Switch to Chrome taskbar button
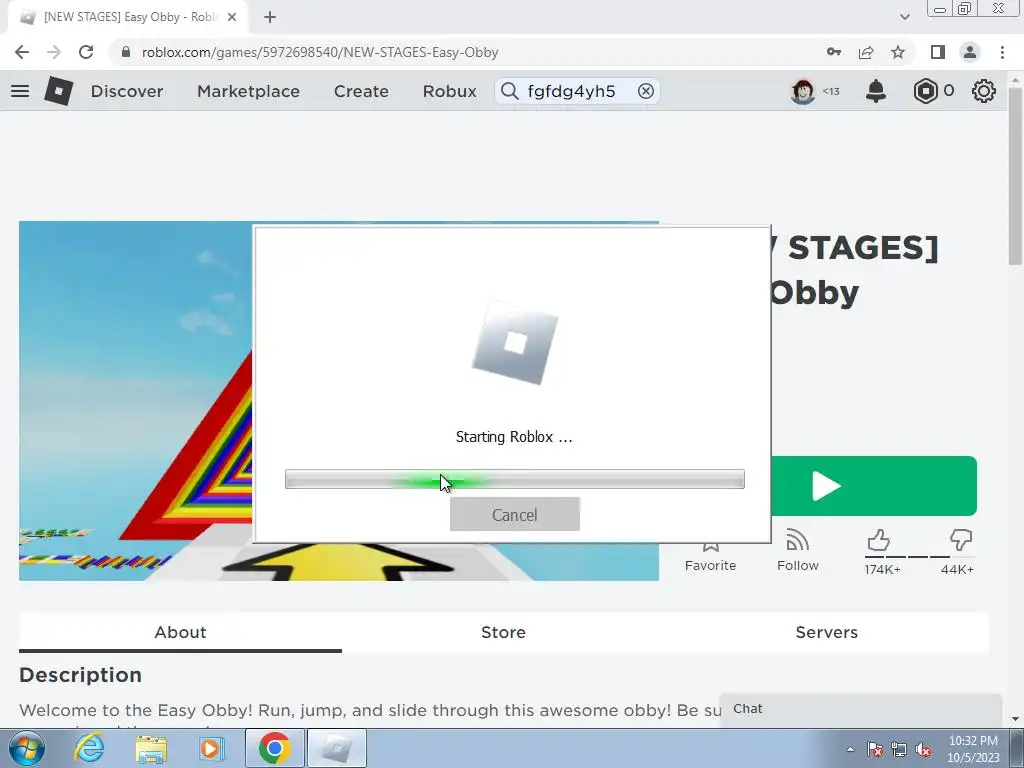Screen dimensions: 1024x768 274,748
